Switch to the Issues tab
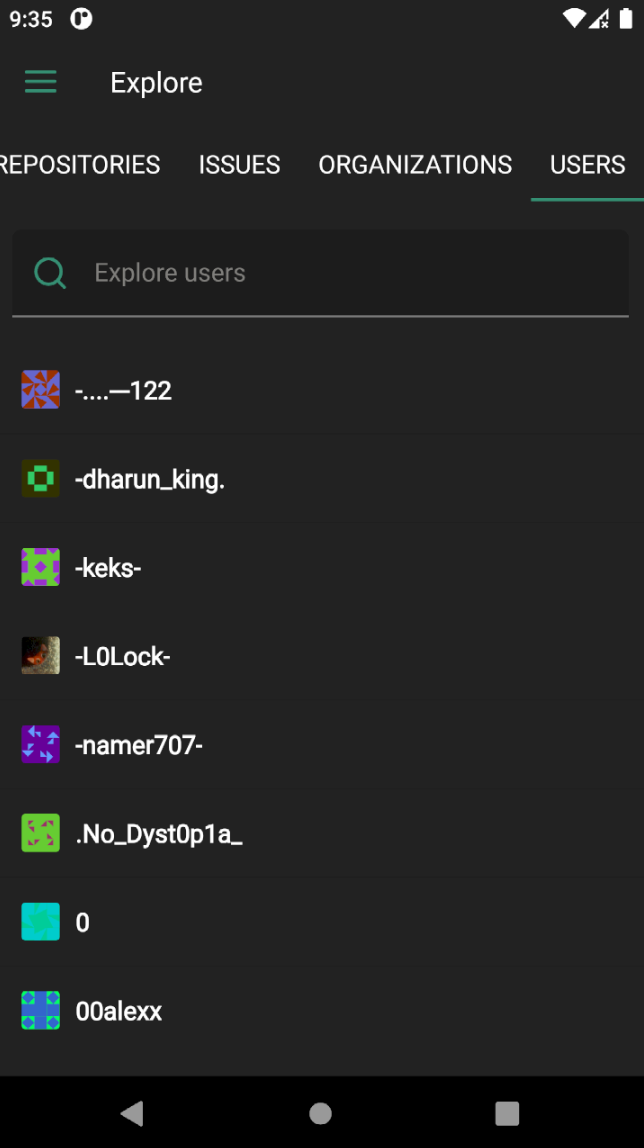Image resolution: width=644 pixels, height=1148 pixels. [239, 165]
